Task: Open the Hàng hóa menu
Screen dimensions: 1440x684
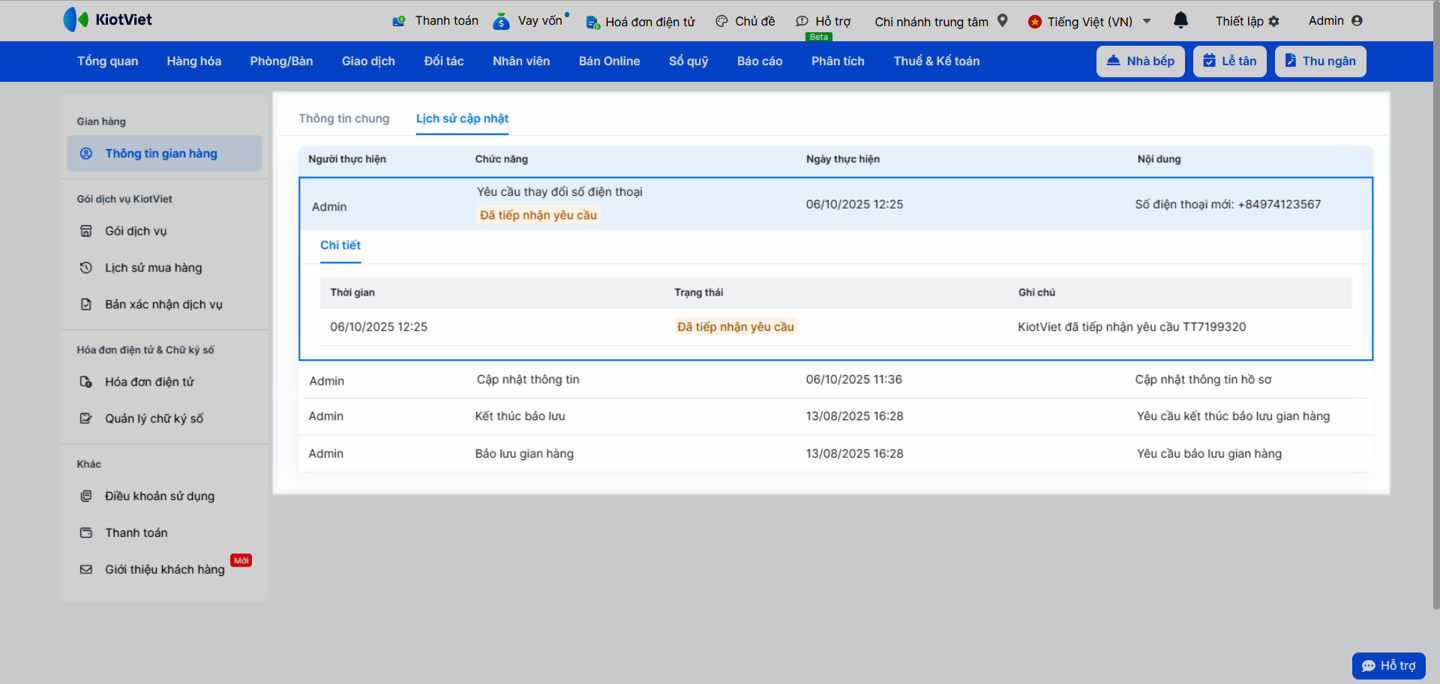Action: pos(194,61)
